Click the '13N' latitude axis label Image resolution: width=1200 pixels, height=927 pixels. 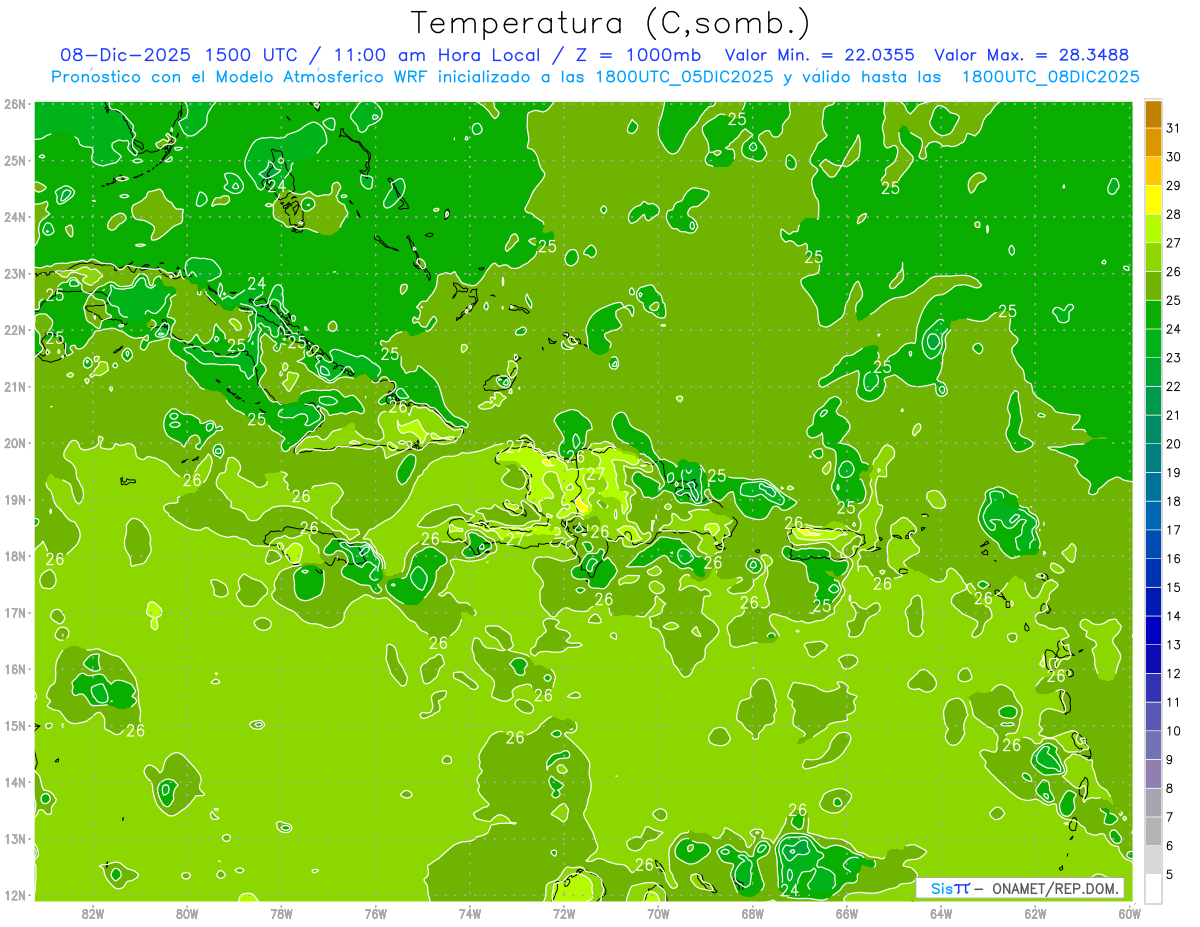coord(15,839)
